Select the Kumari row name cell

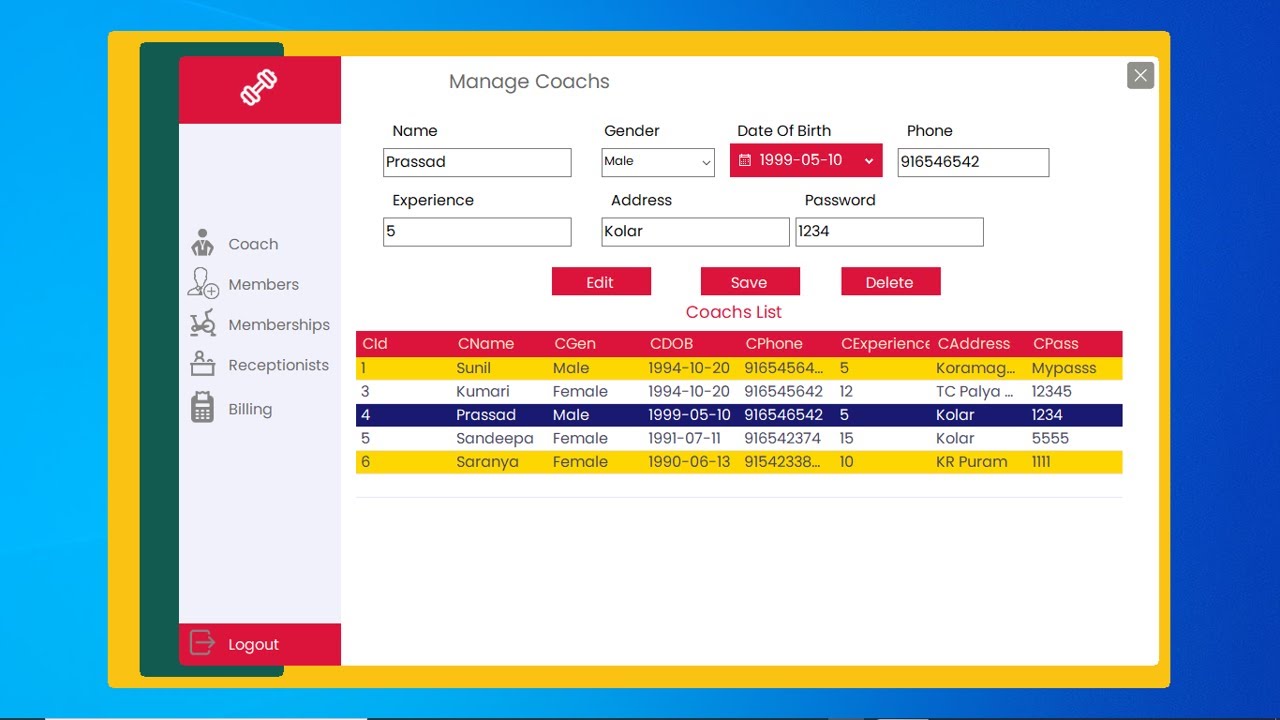[x=500, y=391]
